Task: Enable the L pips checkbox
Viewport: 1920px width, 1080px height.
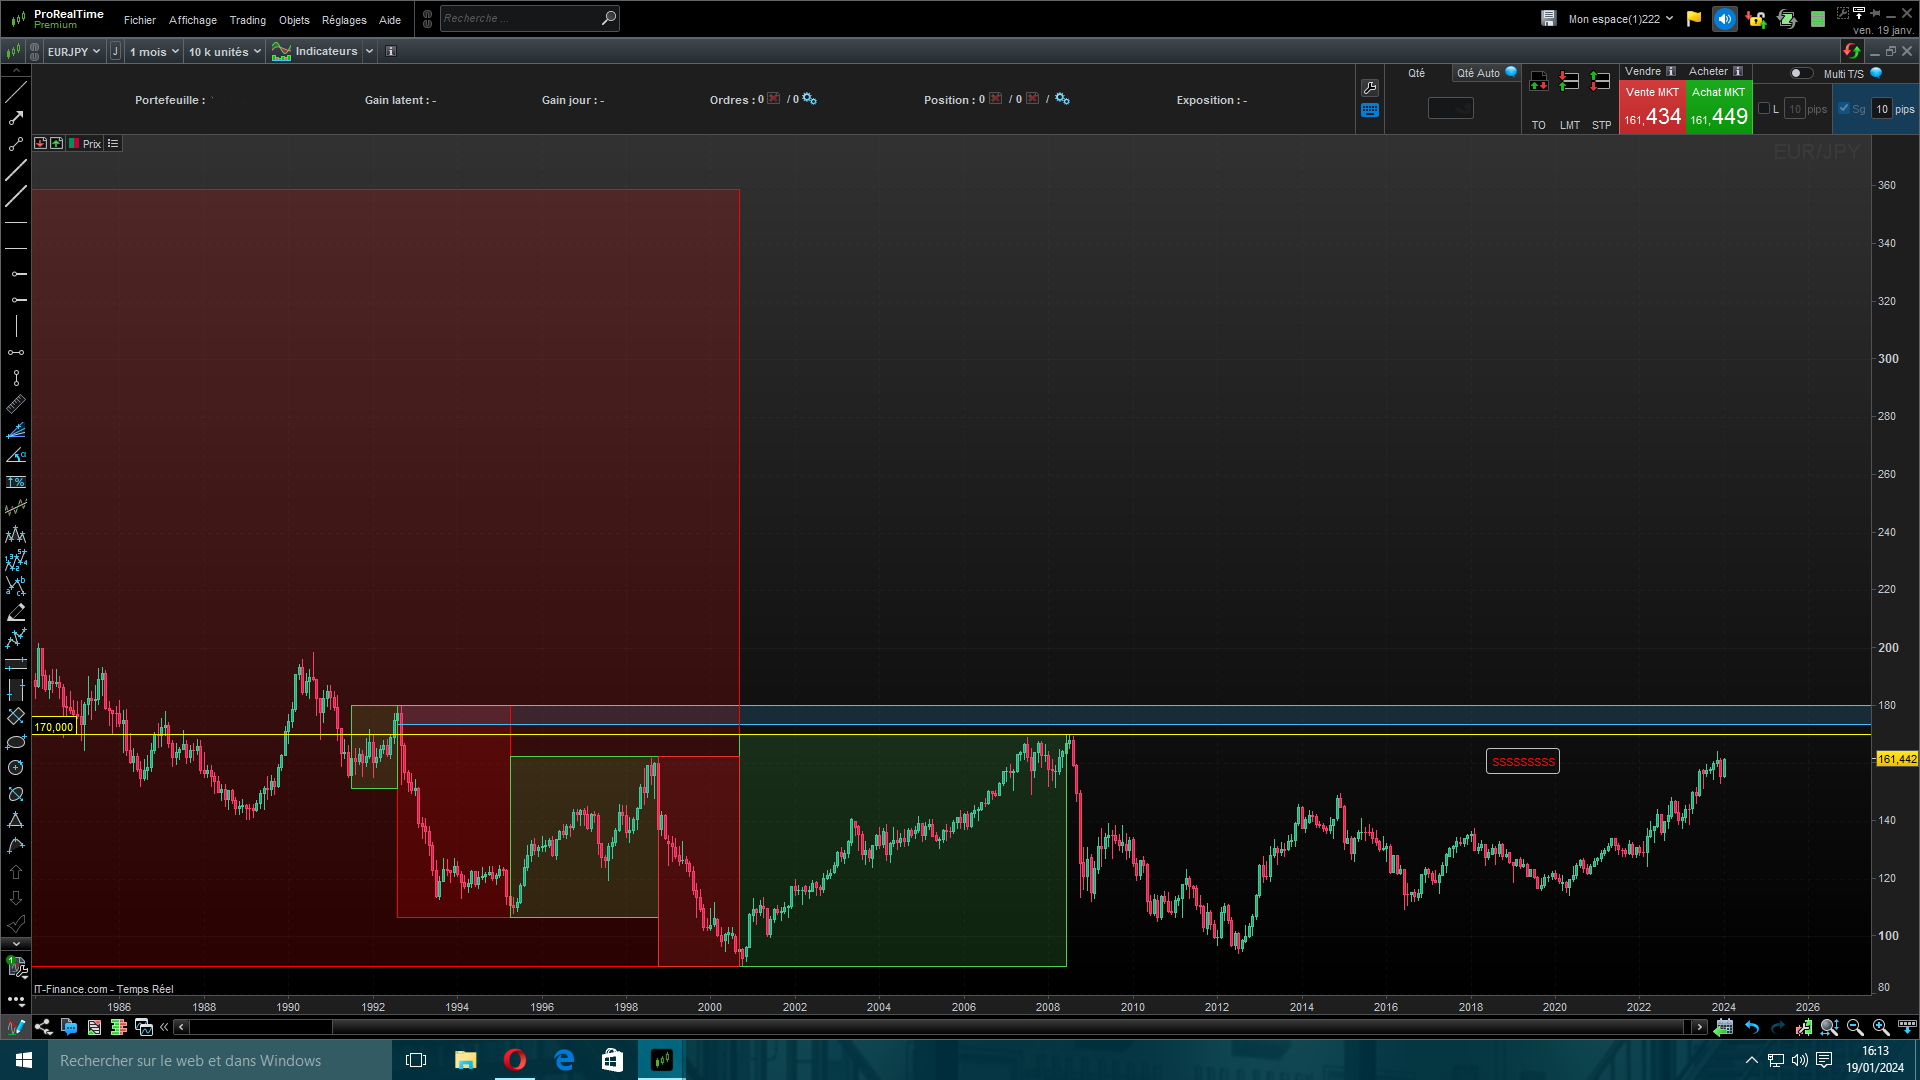Action: click(x=1764, y=109)
